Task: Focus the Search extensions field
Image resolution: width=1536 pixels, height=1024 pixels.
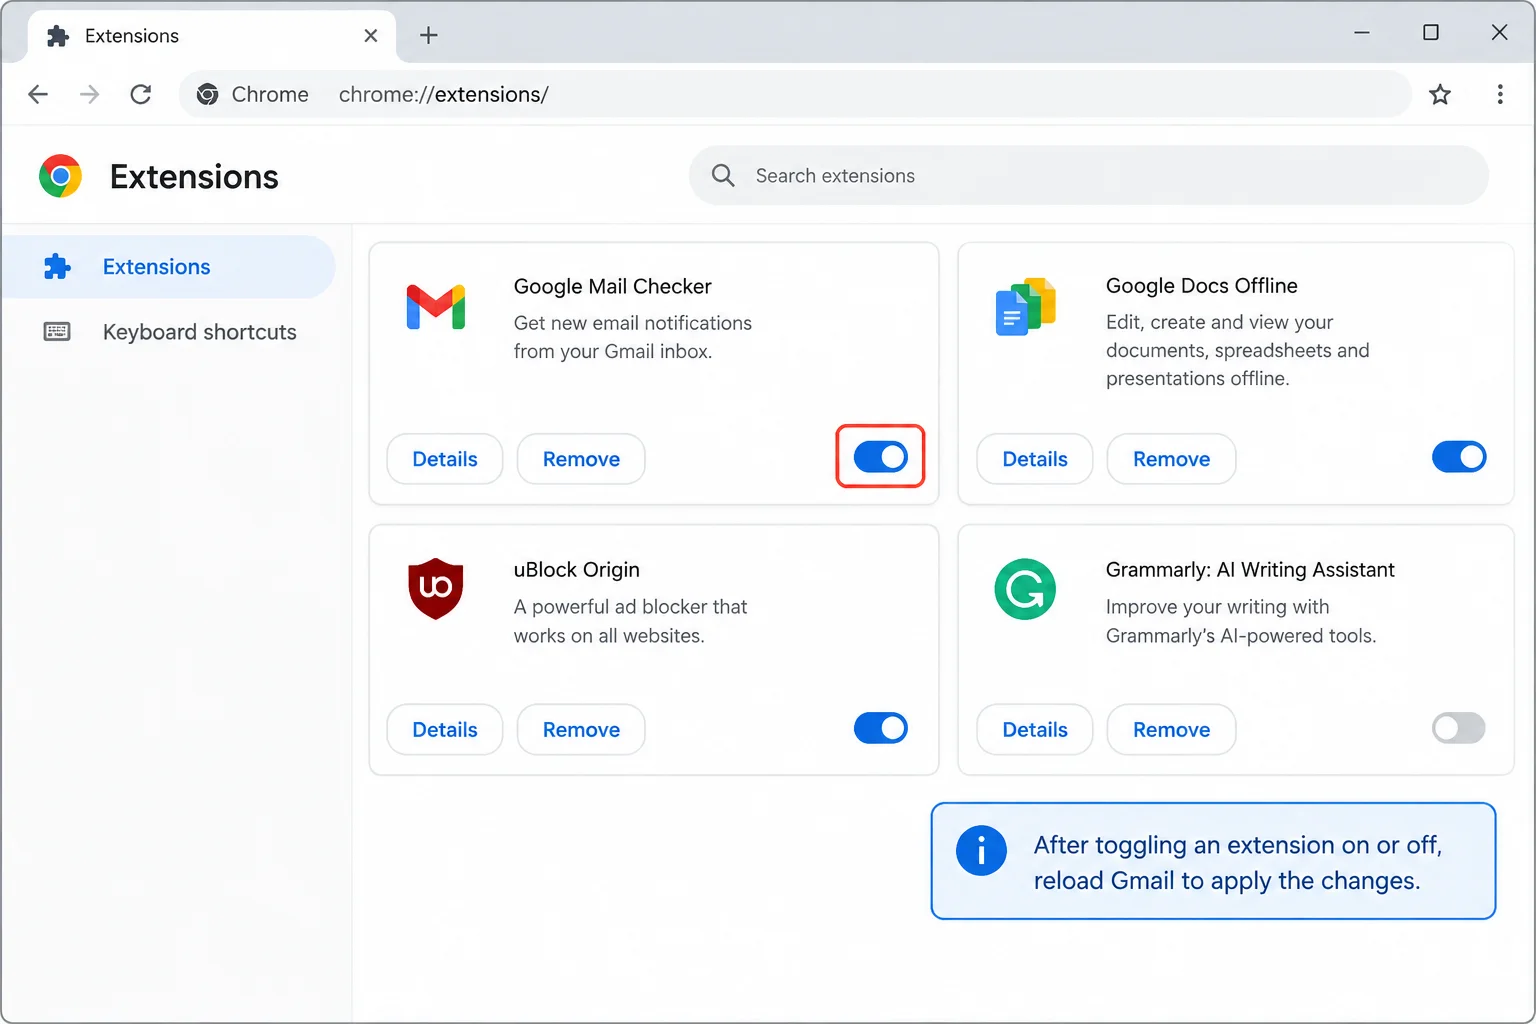Action: pos(1089,176)
